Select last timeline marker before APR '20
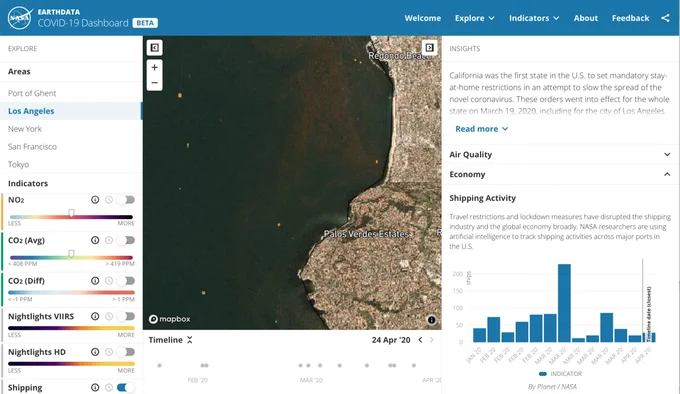The width and height of the screenshot is (680, 394). click(x=414, y=365)
